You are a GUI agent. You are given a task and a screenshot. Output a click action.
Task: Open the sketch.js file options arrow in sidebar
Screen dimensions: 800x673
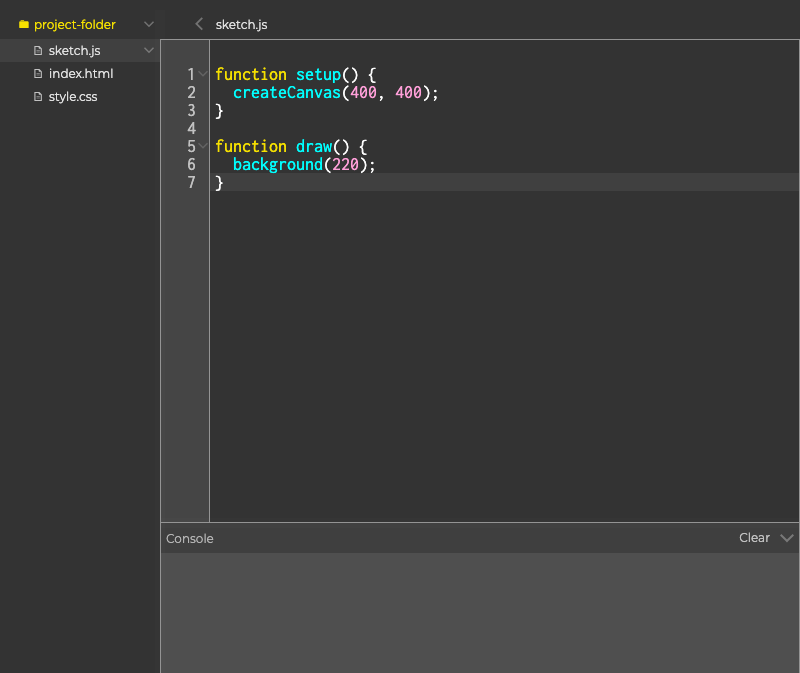point(149,50)
